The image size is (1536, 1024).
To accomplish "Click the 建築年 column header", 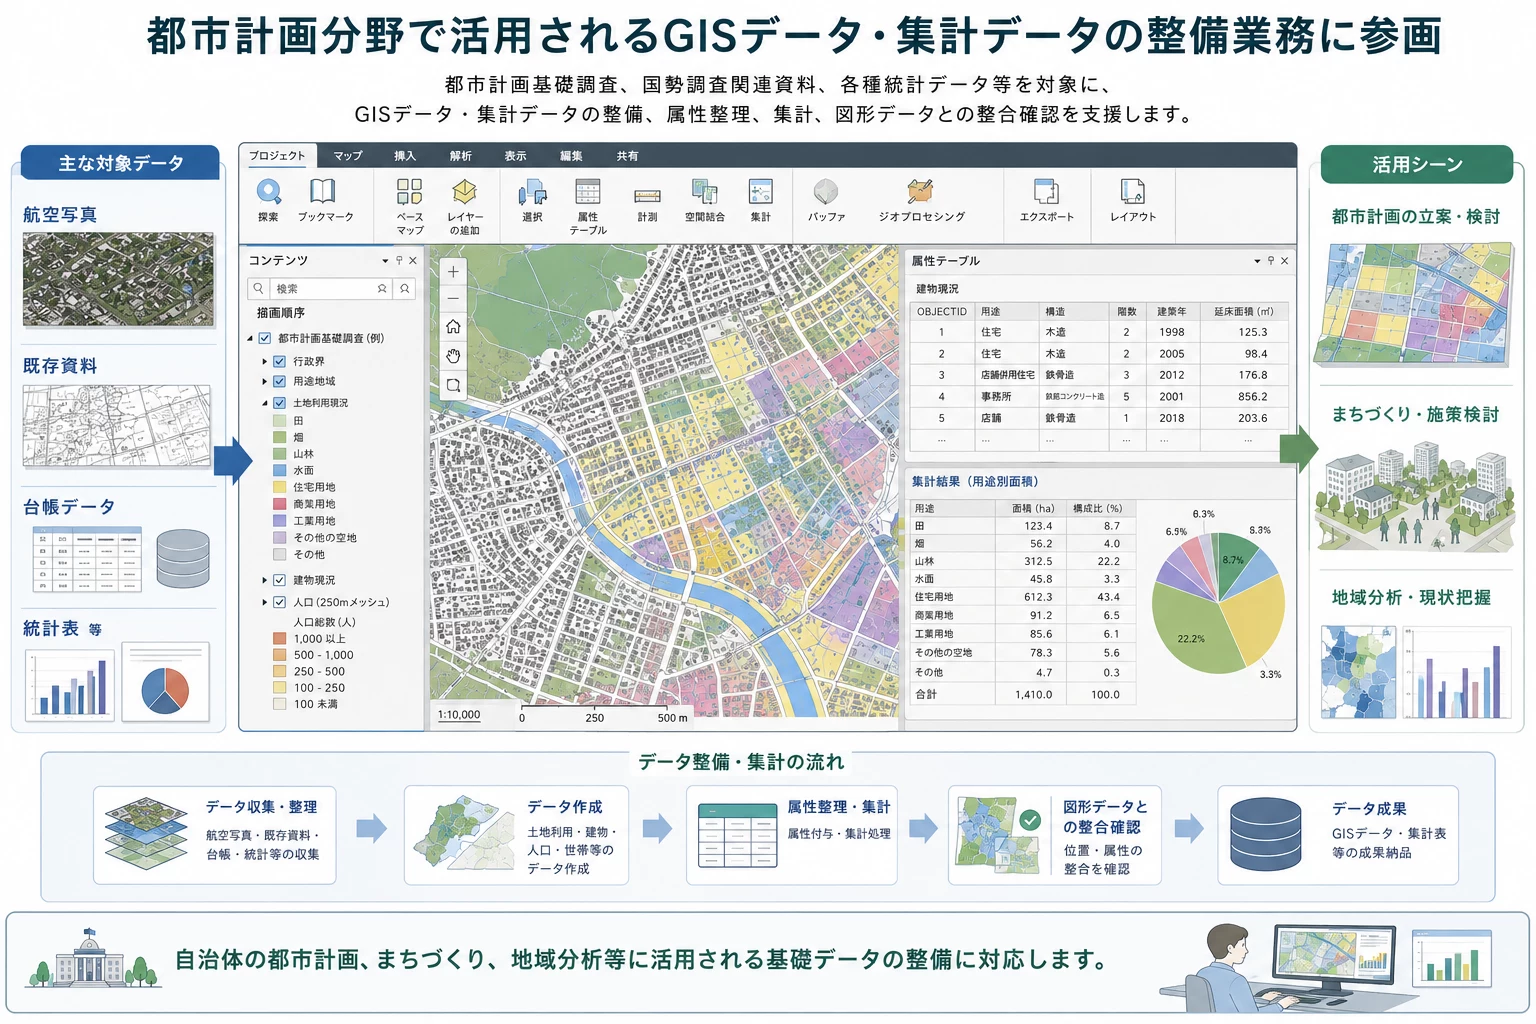I will click(x=1172, y=311).
